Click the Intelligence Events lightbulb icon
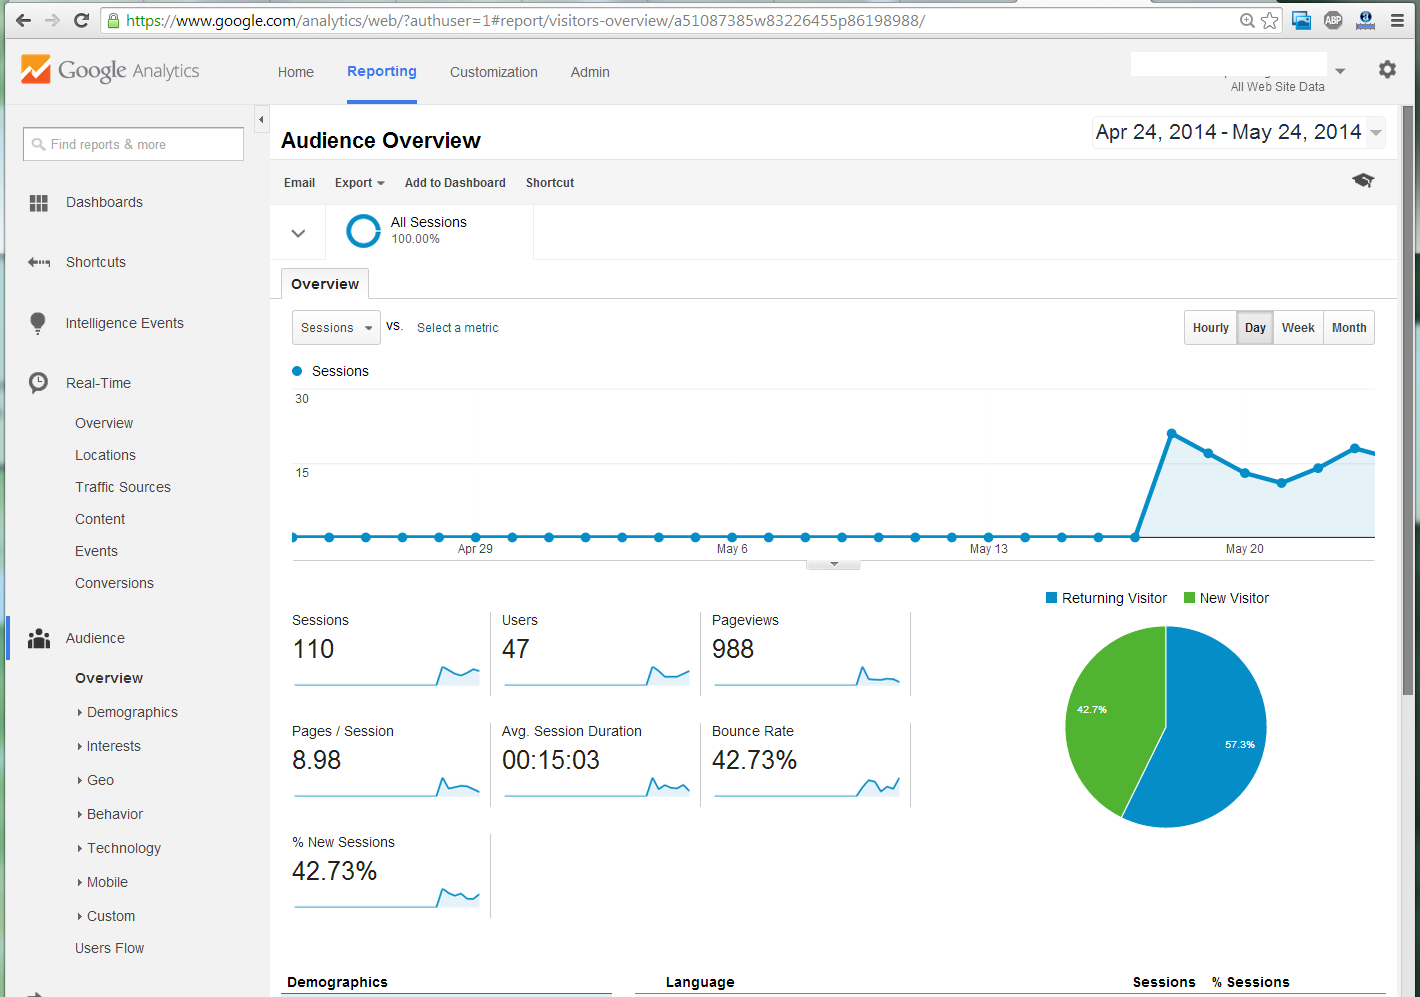1420x997 pixels. (x=38, y=323)
